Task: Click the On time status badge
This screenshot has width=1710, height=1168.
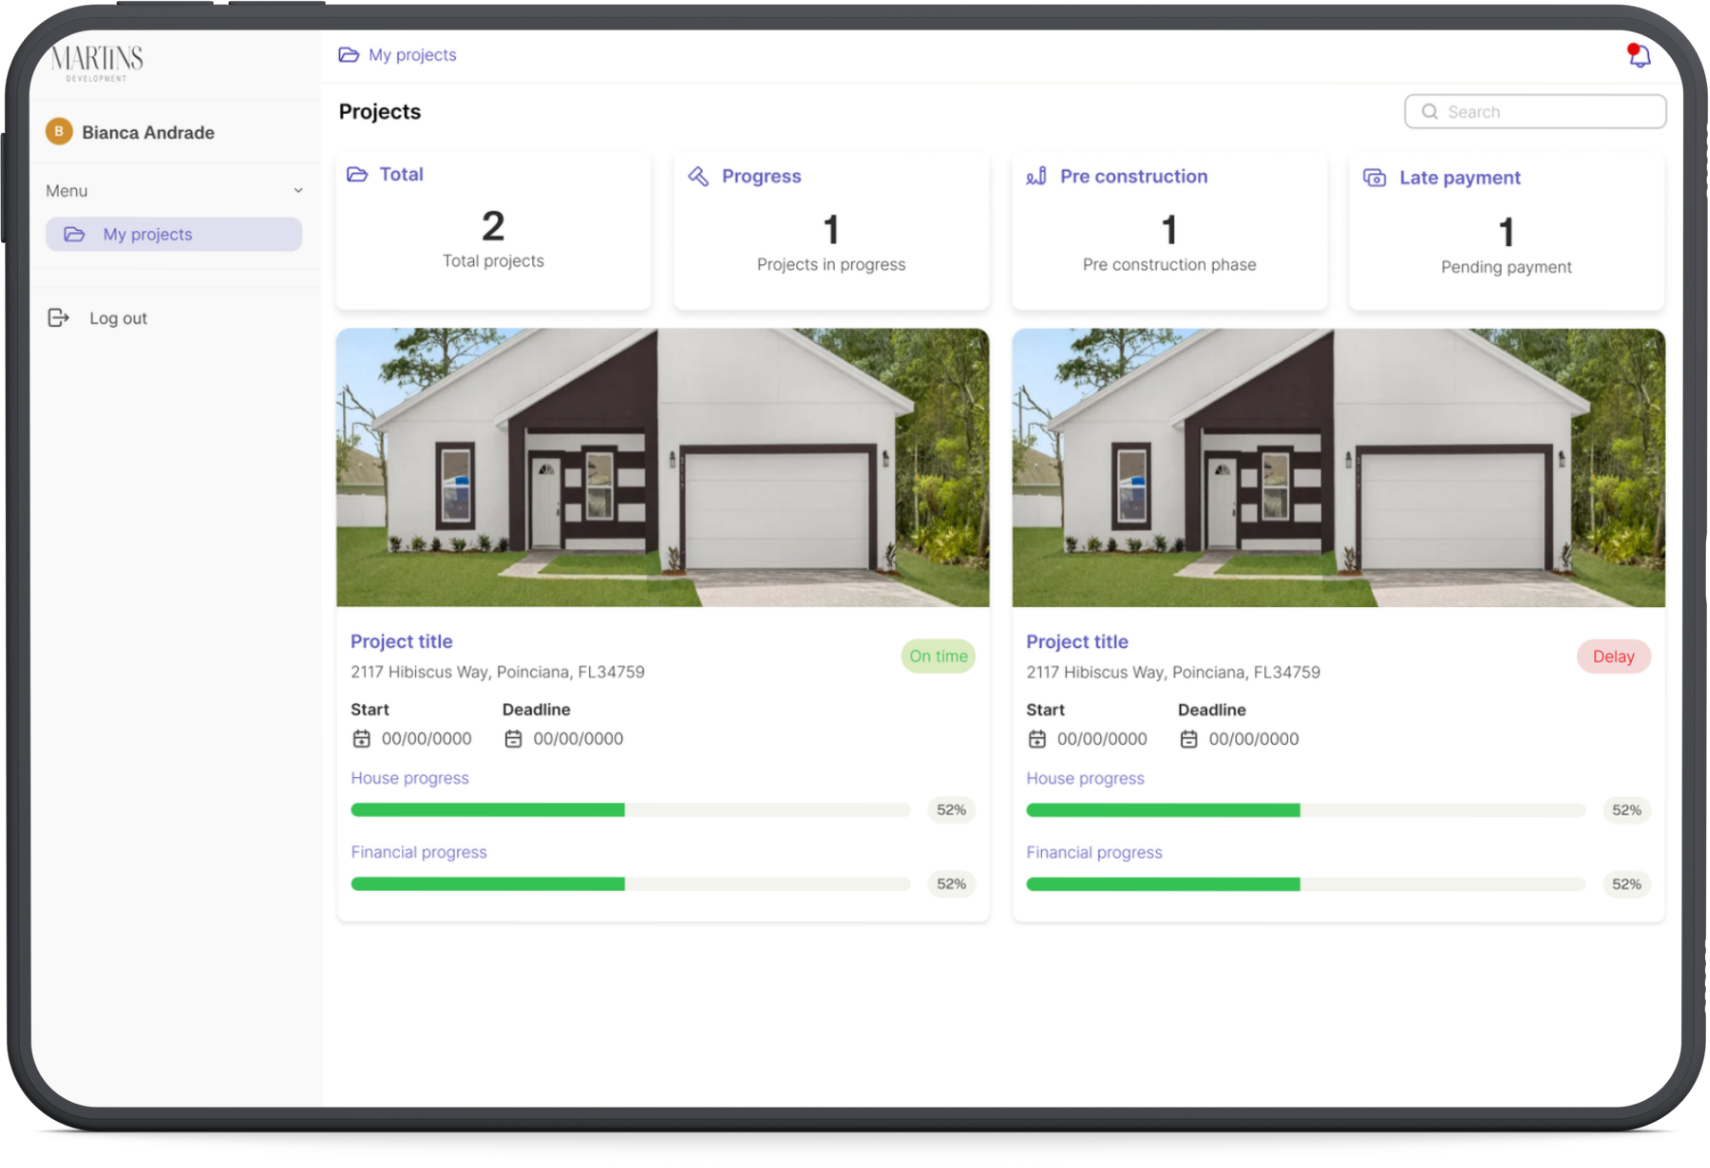Action: [937, 656]
